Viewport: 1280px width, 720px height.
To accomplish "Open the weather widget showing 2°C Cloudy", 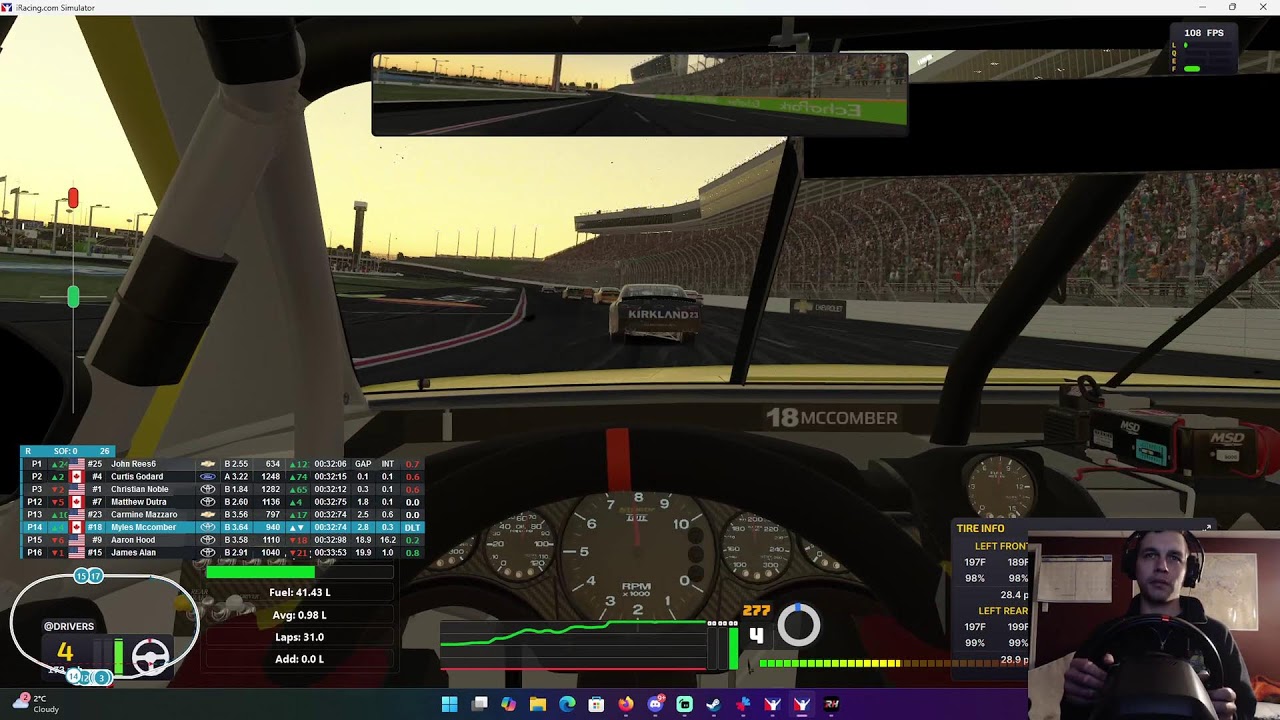I will point(38,704).
